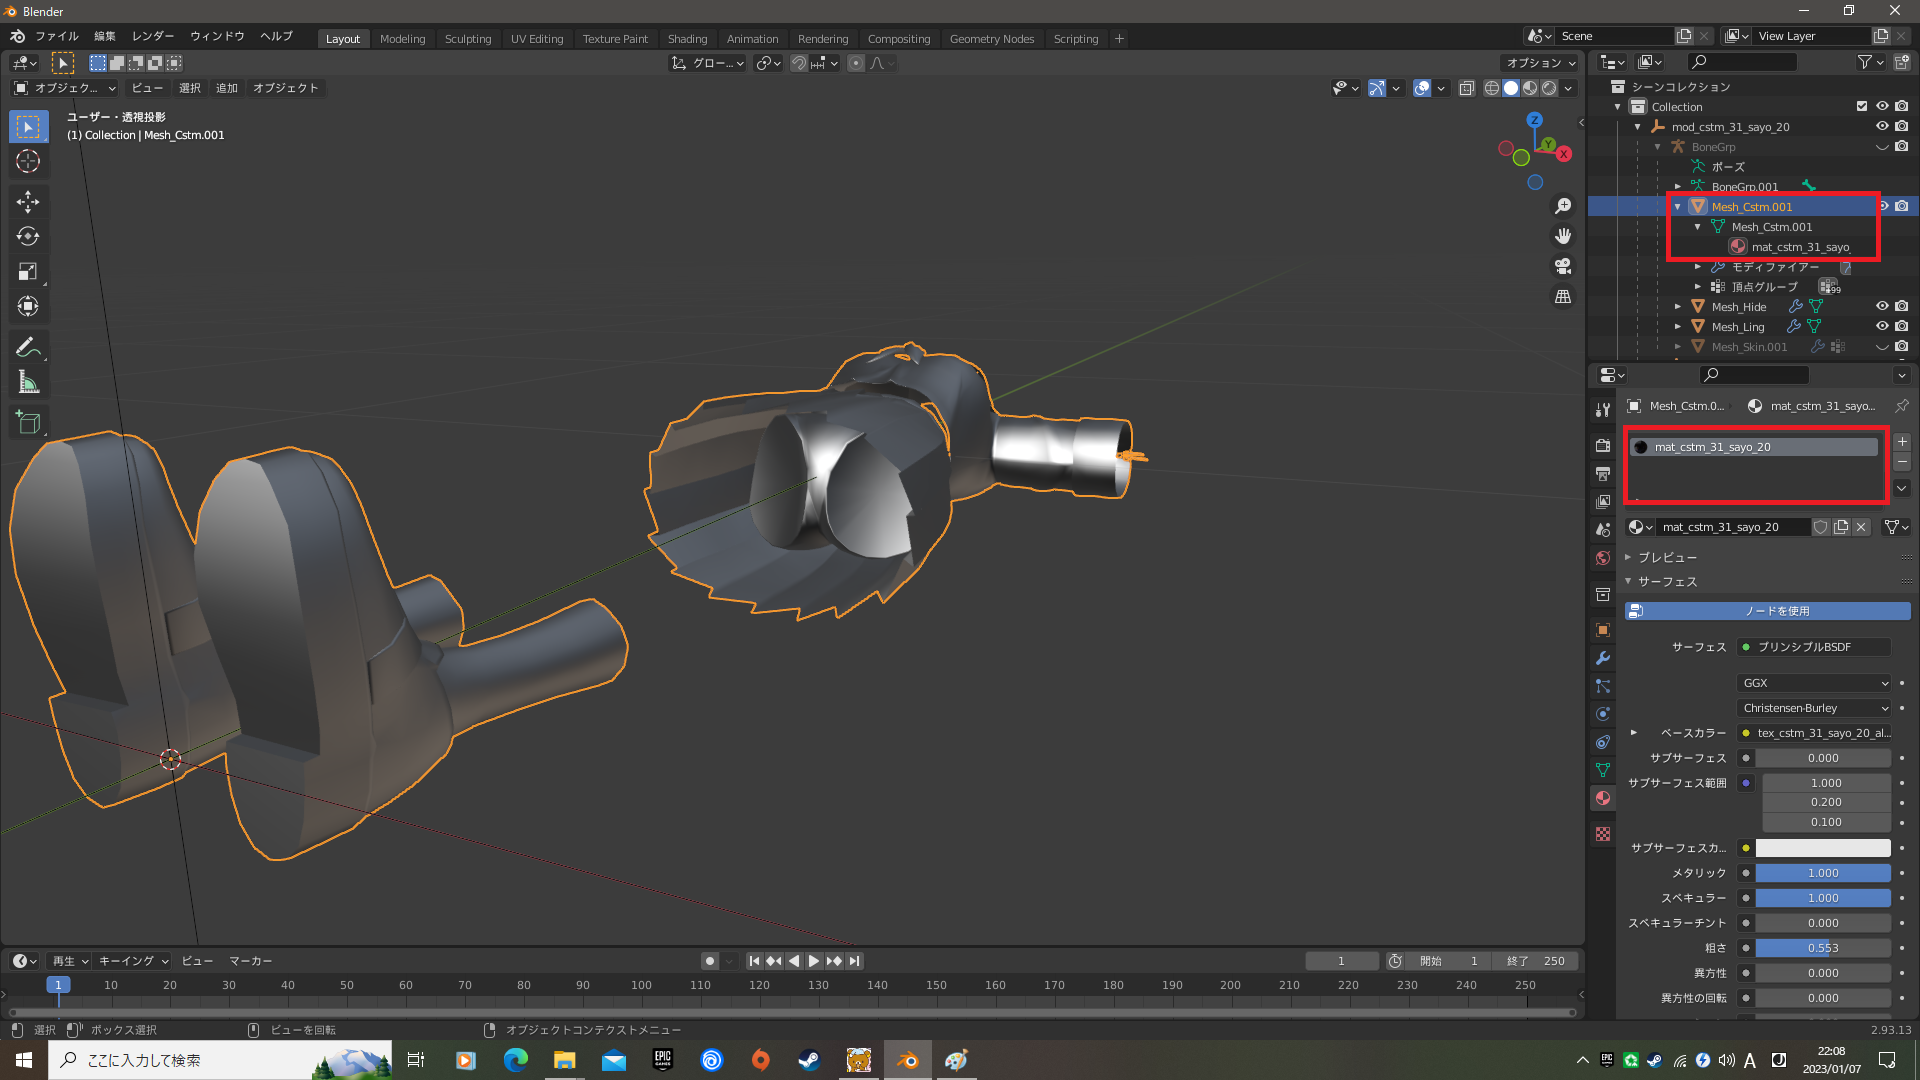Viewport: 1920px width, 1080px height.
Task: Open the Christensen-Burley subsurface dropdown
Action: coord(1815,708)
